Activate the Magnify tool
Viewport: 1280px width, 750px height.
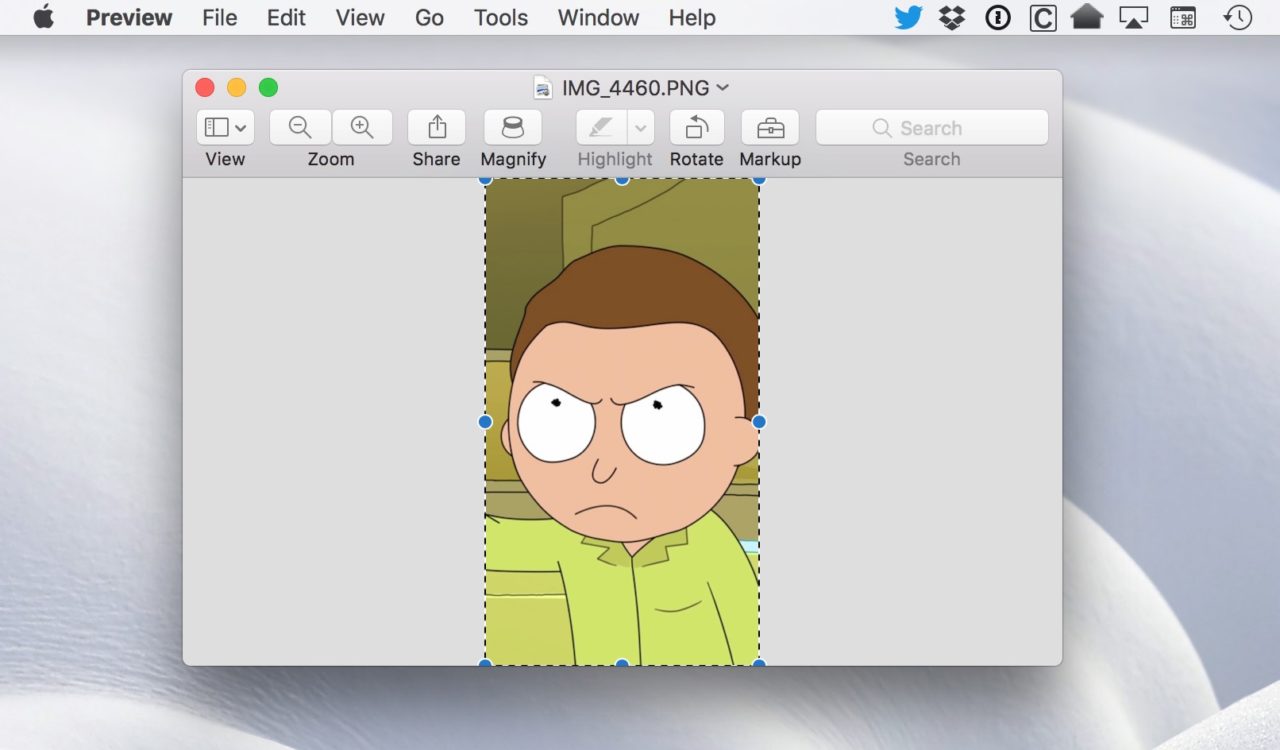point(513,127)
